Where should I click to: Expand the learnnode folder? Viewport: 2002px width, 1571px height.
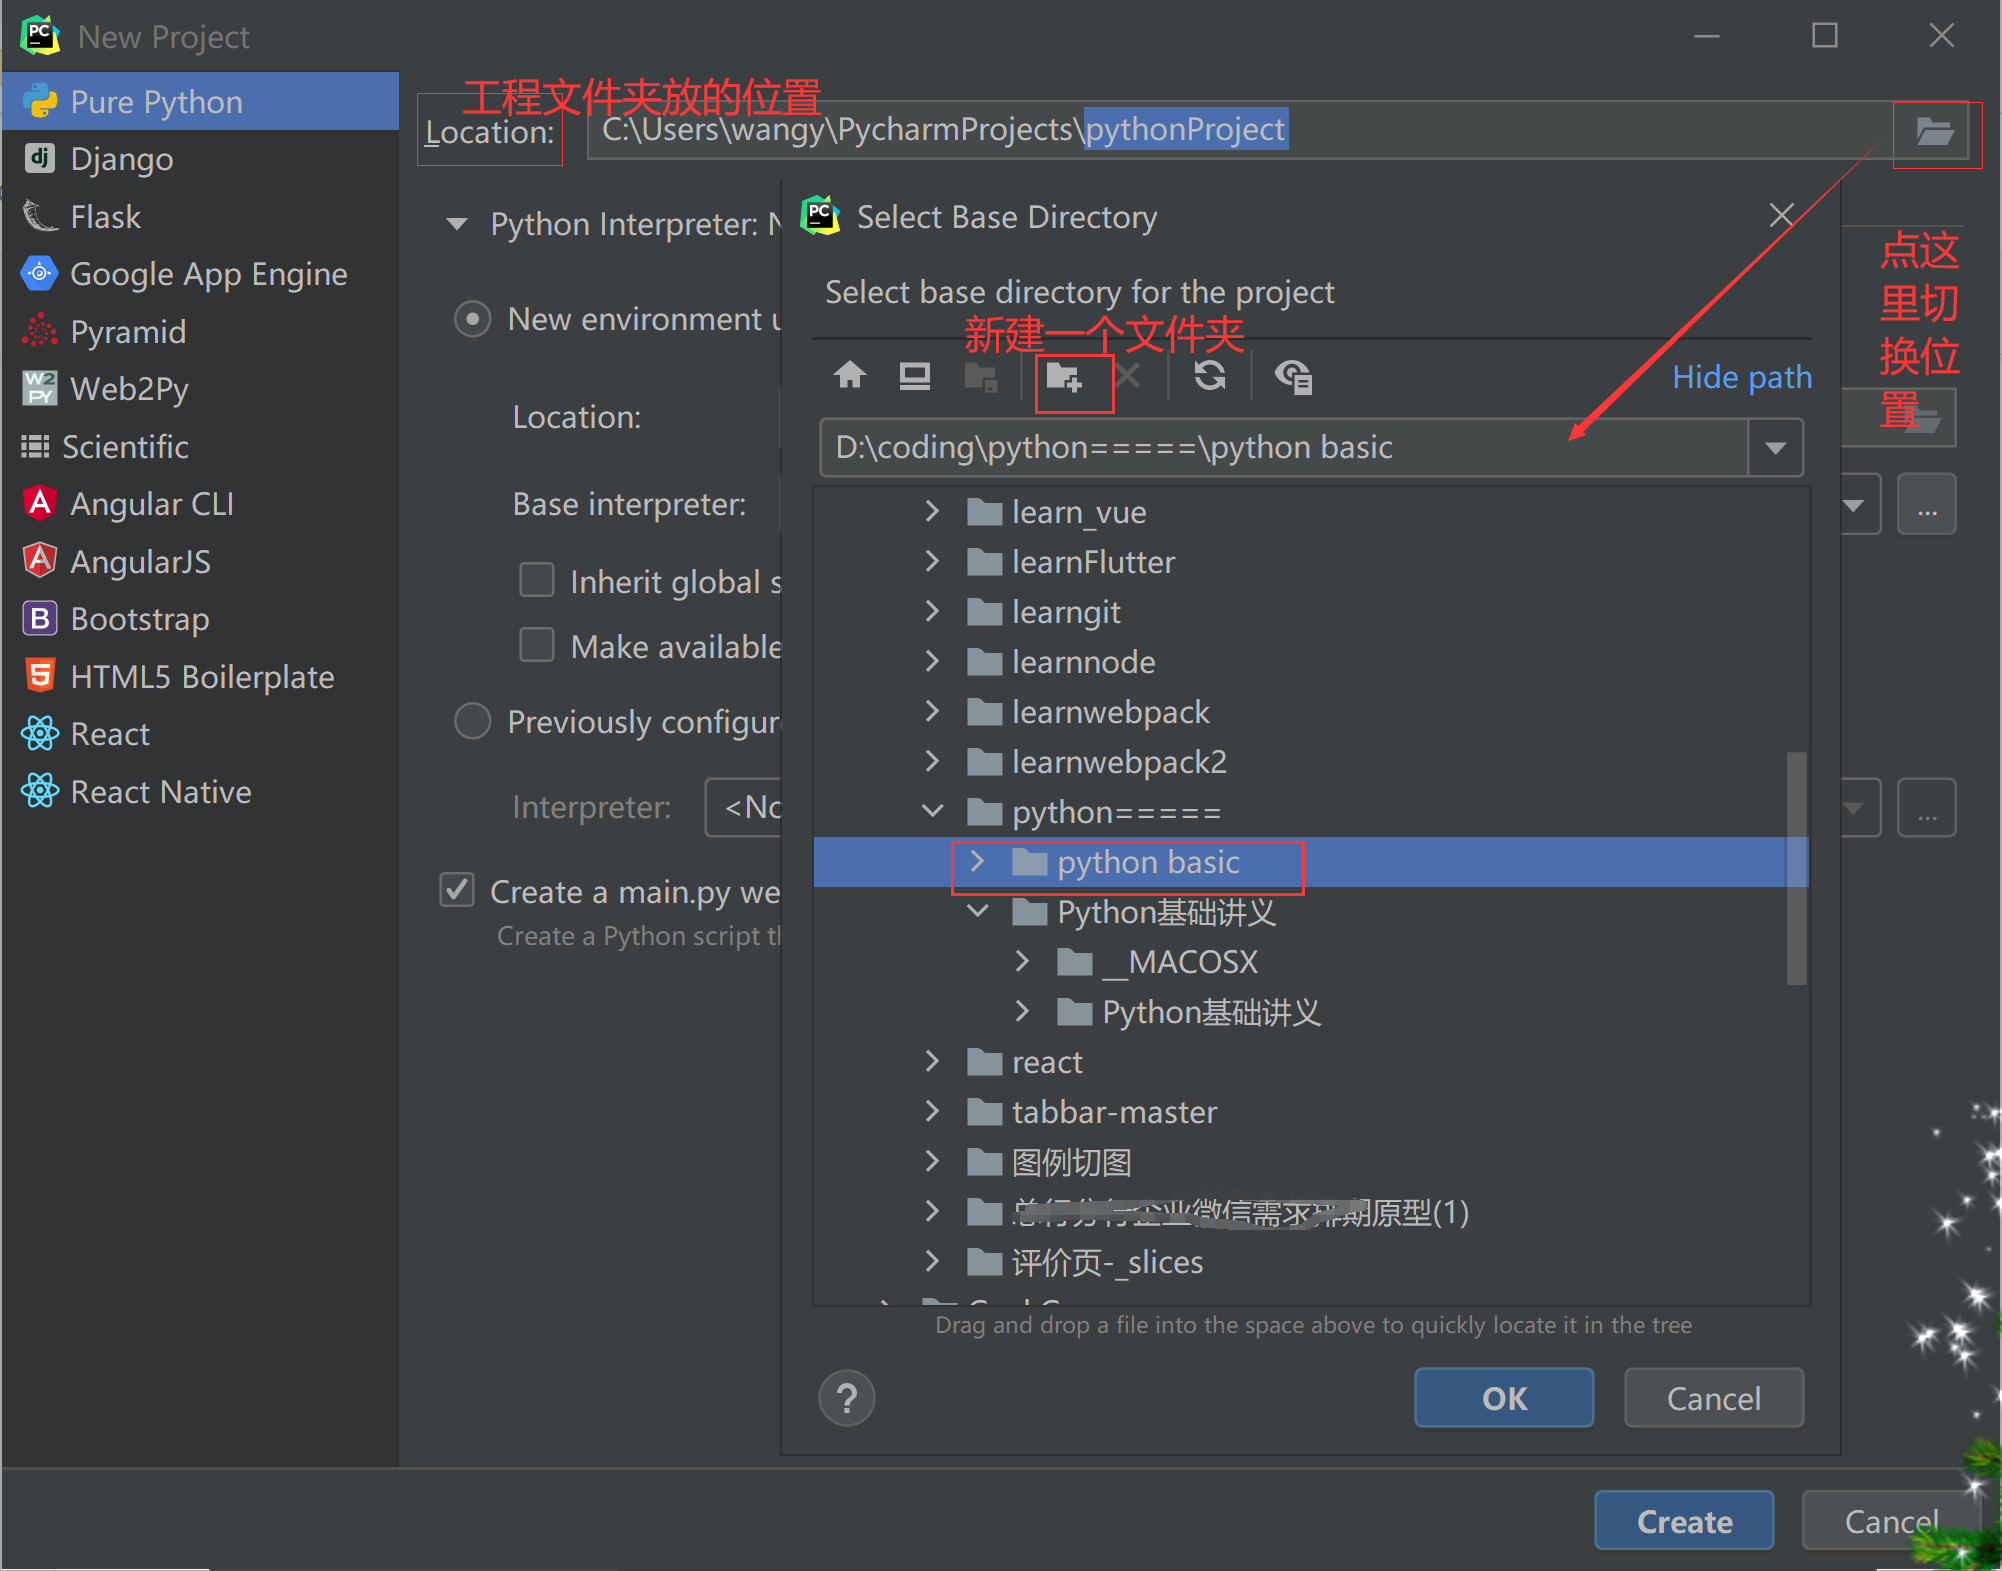[x=932, y=661]
